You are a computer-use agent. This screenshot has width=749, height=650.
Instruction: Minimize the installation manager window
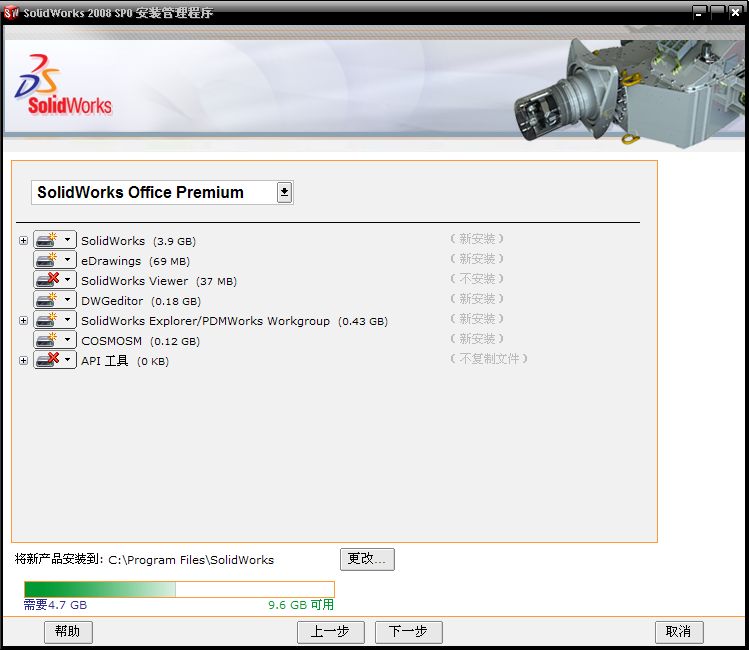[x=700, y=12]
